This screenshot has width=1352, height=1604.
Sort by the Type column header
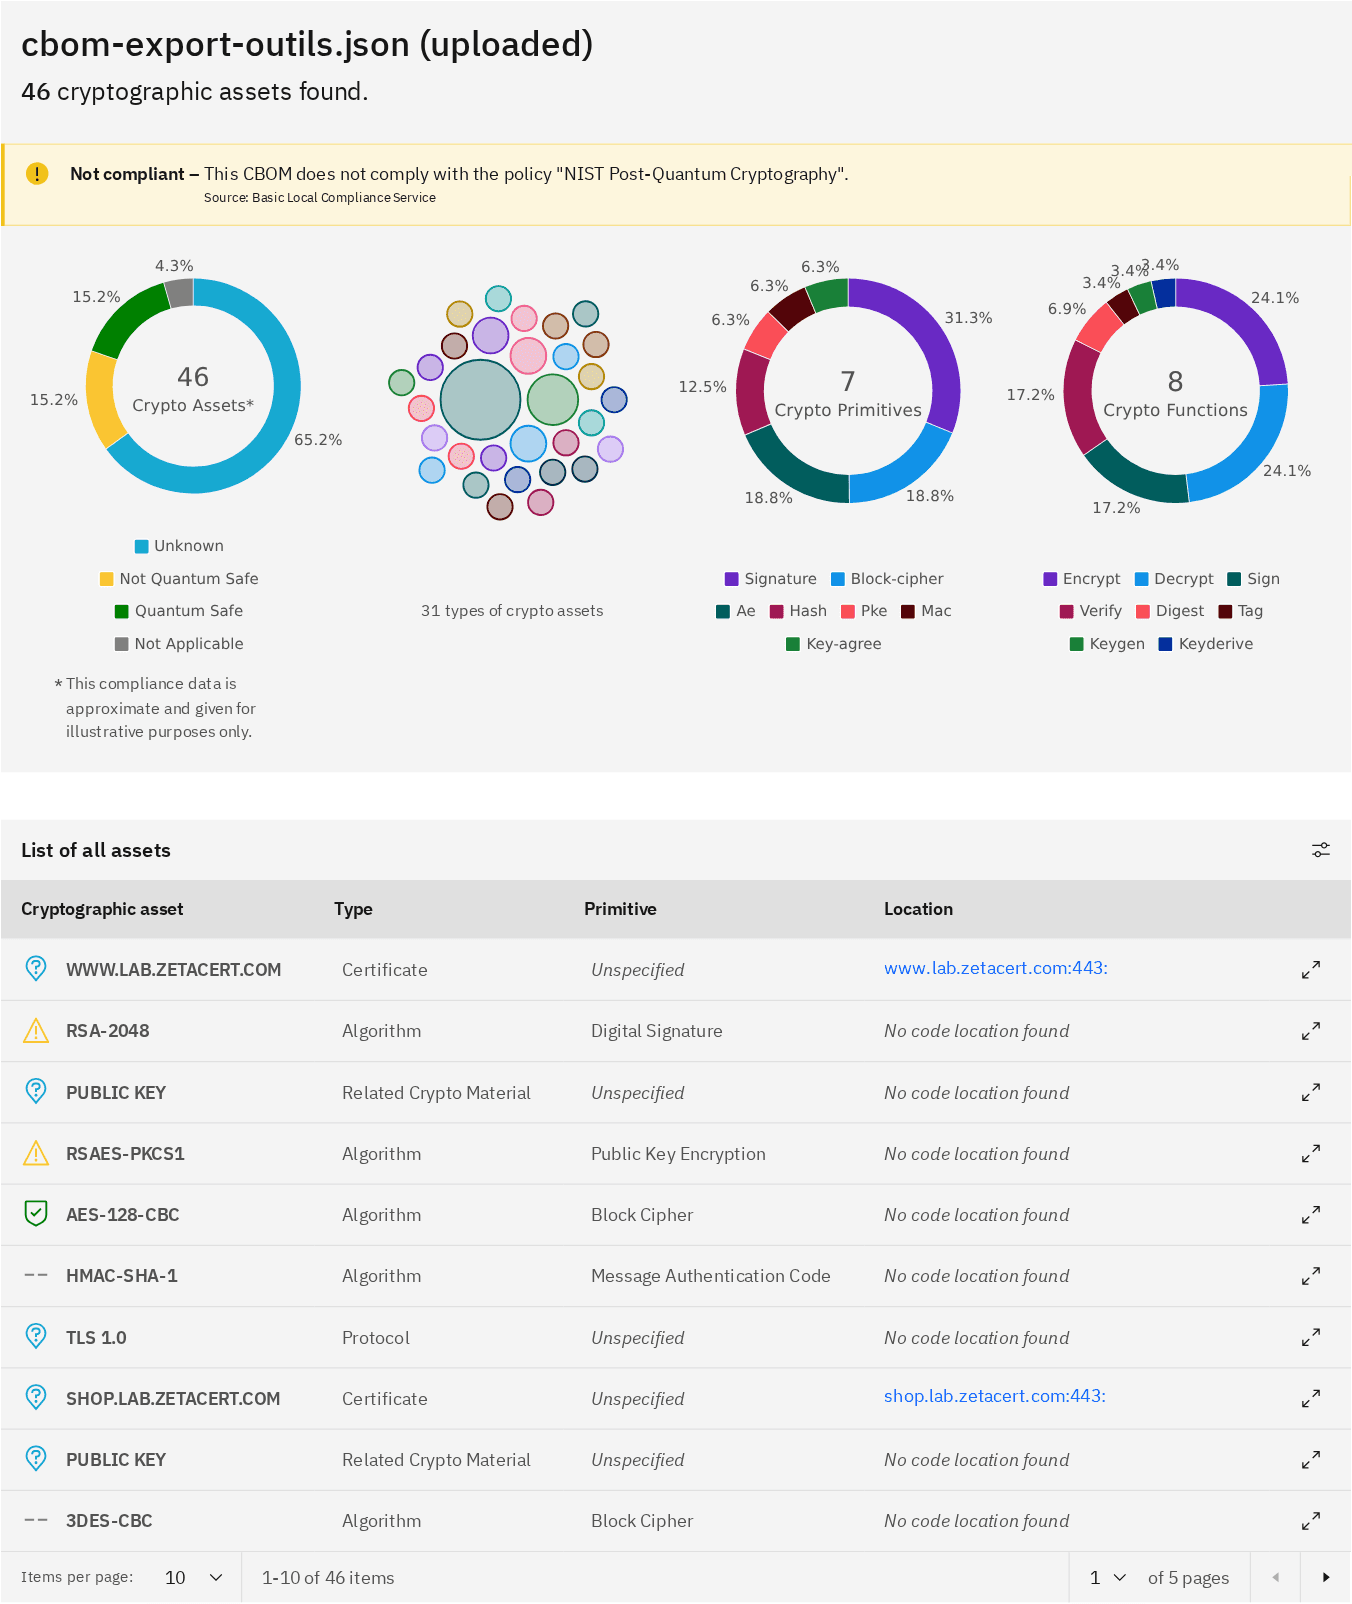click(x=353, y=909)
